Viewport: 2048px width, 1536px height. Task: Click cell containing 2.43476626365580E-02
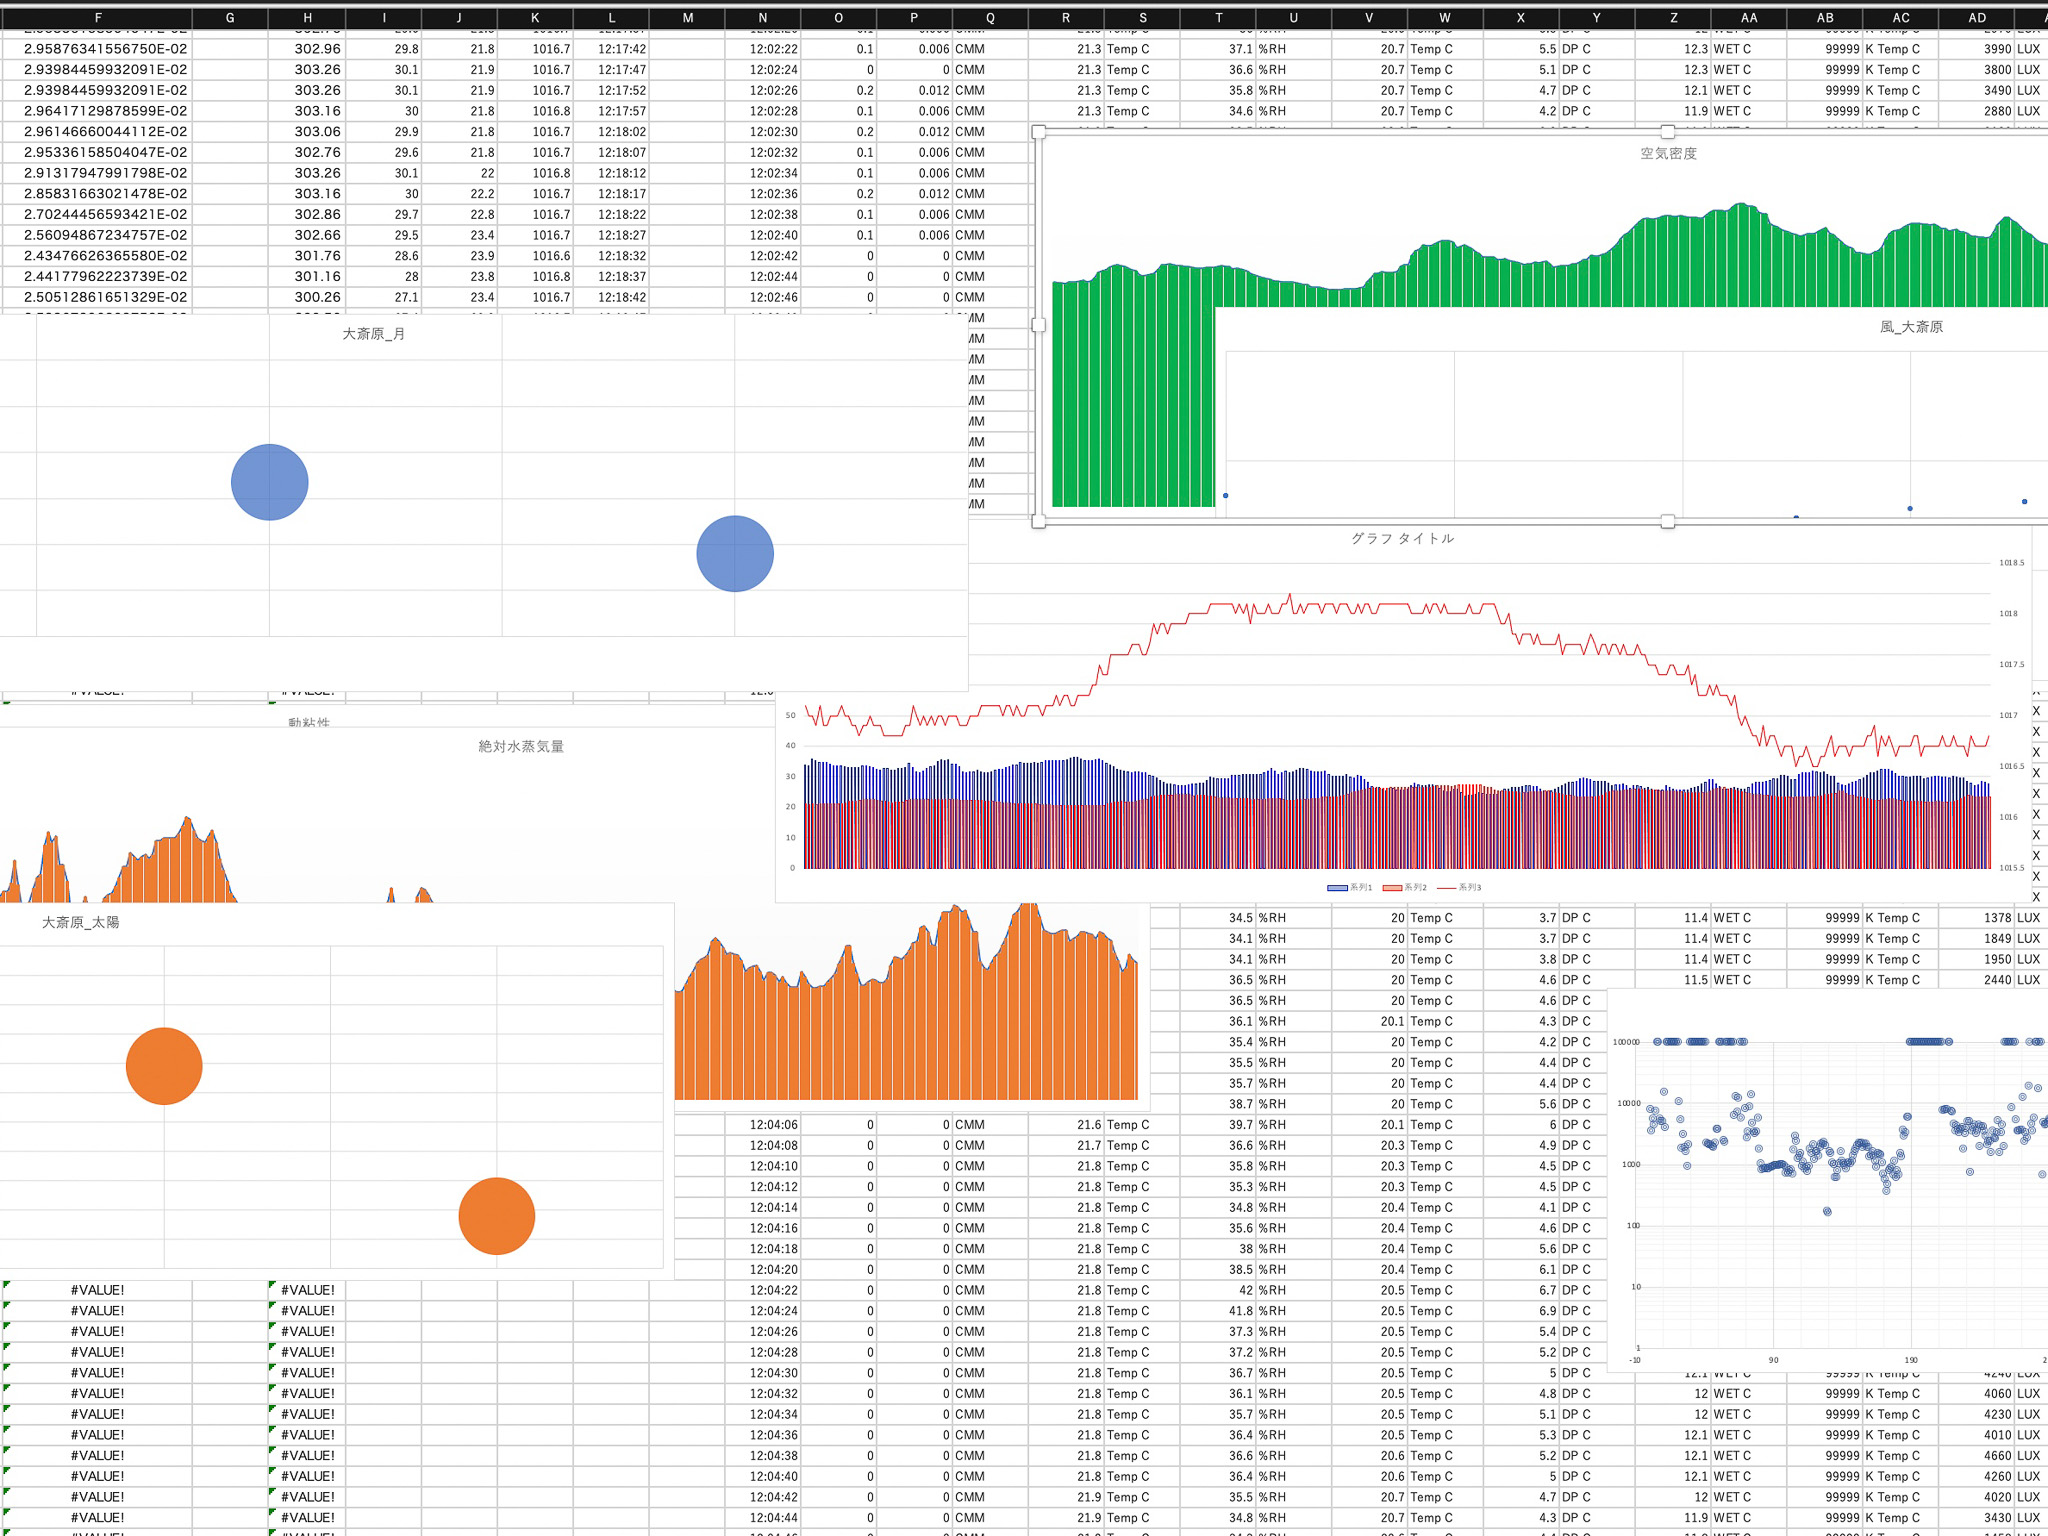coord(97,256)
